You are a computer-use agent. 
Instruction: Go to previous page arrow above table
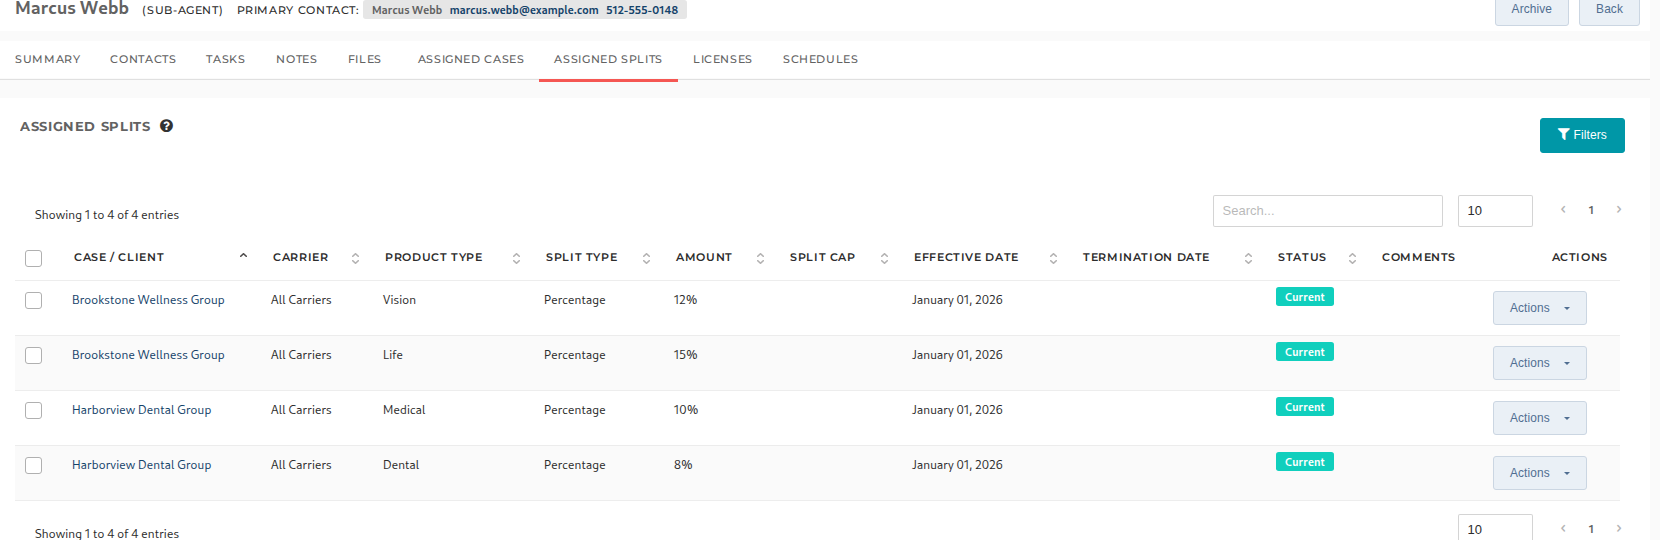(1563, 210)
